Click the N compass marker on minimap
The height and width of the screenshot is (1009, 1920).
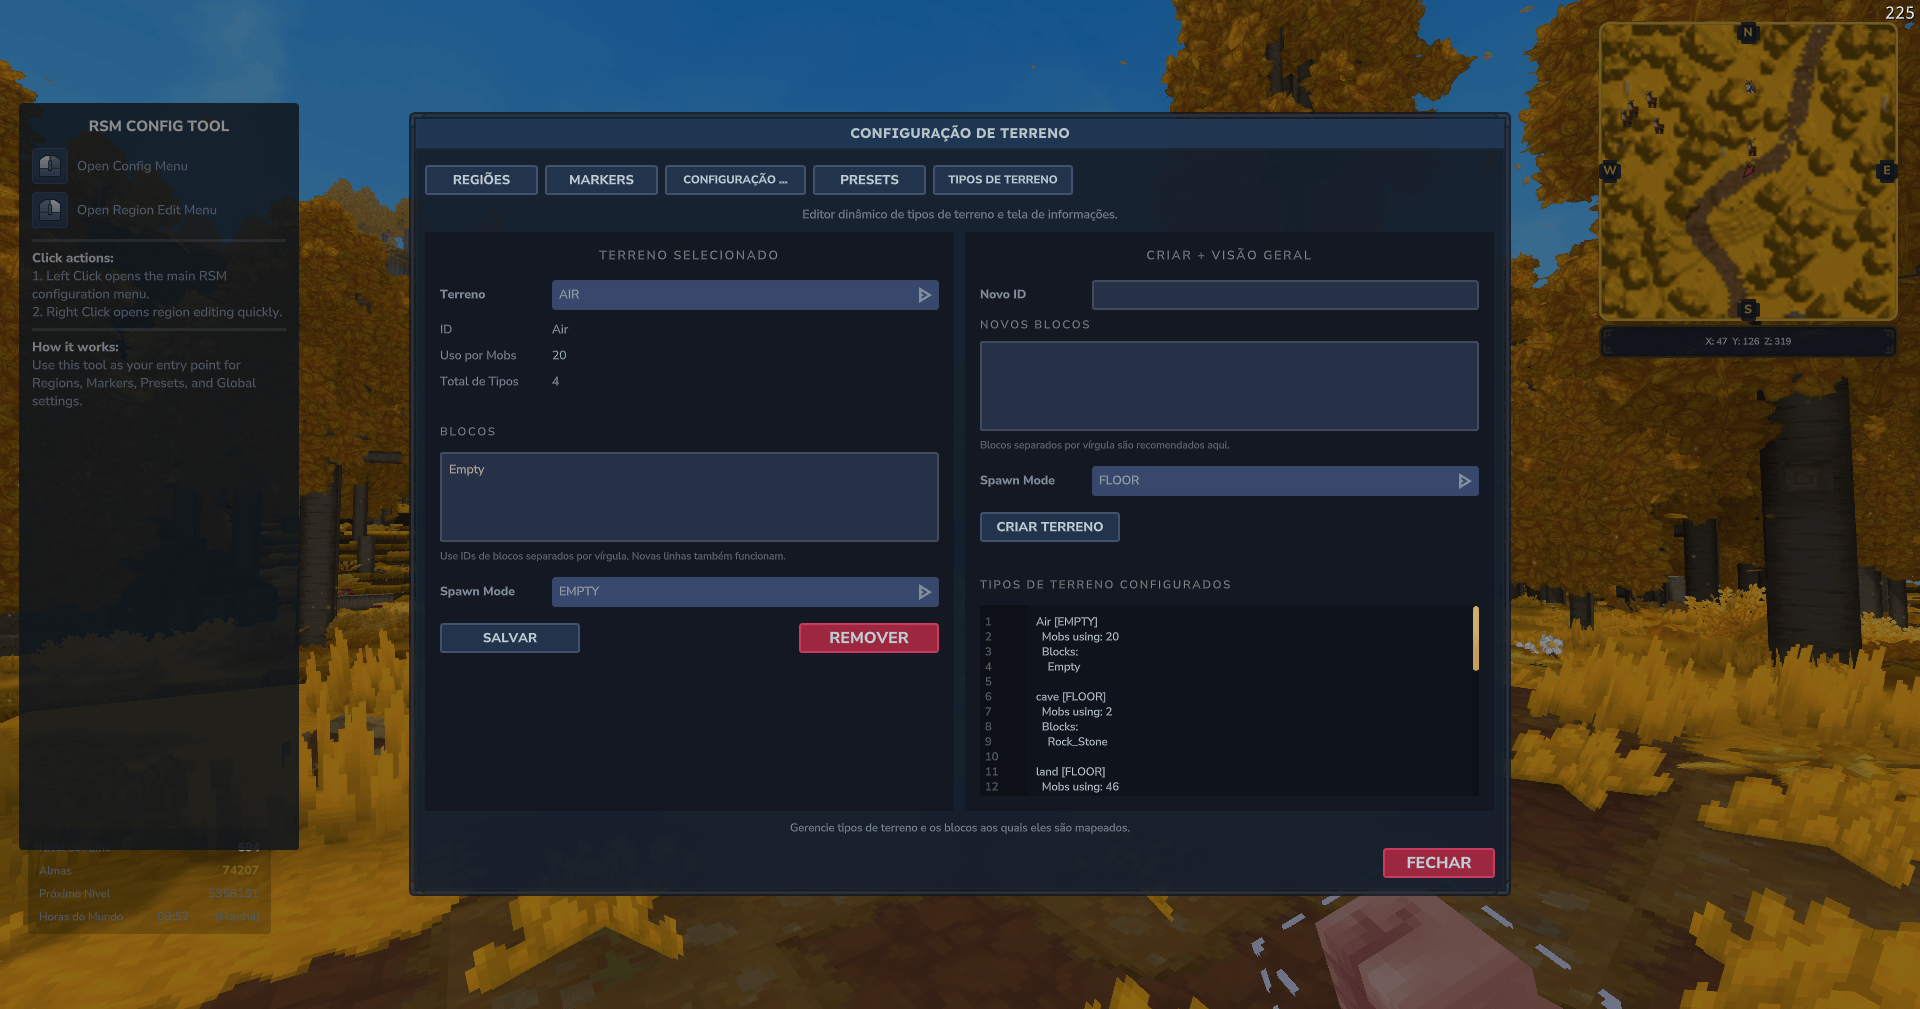(x=1748, y=32)
